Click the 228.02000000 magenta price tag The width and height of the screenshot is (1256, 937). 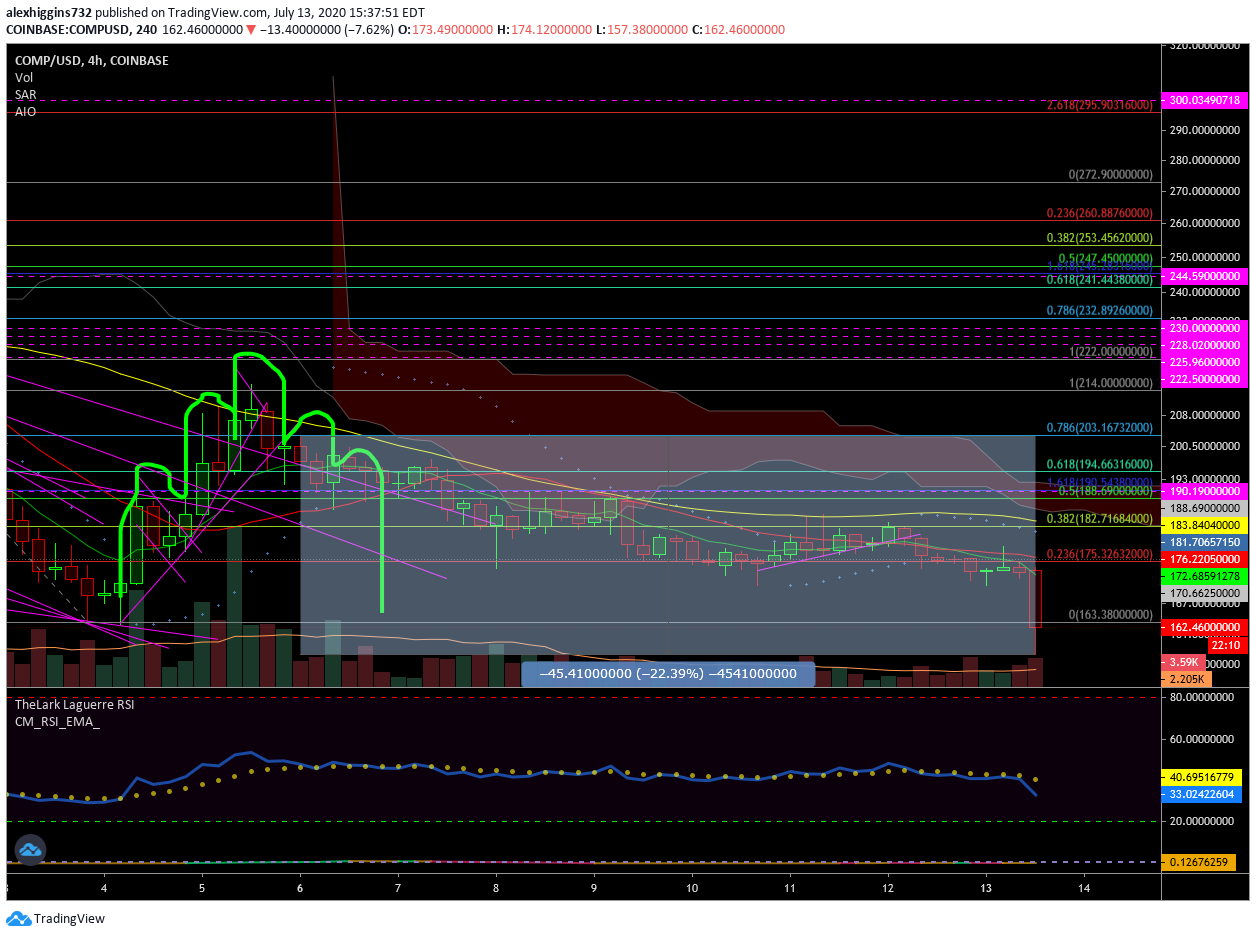1207,344
